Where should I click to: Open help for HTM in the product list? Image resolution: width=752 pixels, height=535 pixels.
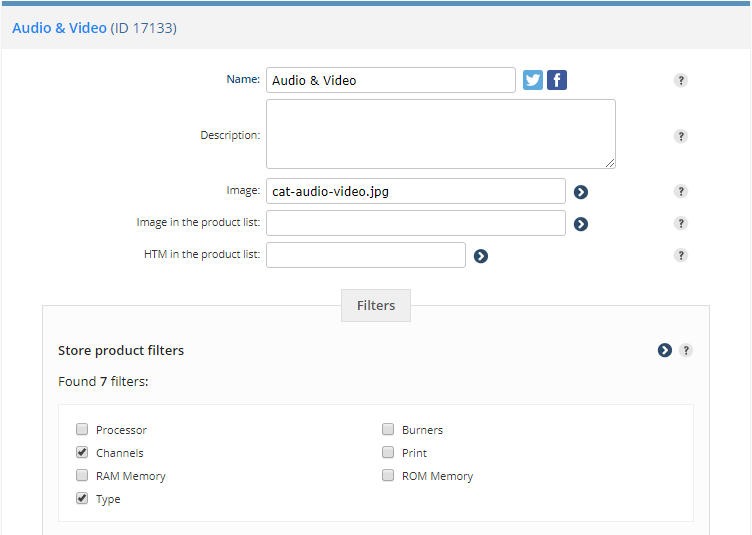click(x=681, y=255)
